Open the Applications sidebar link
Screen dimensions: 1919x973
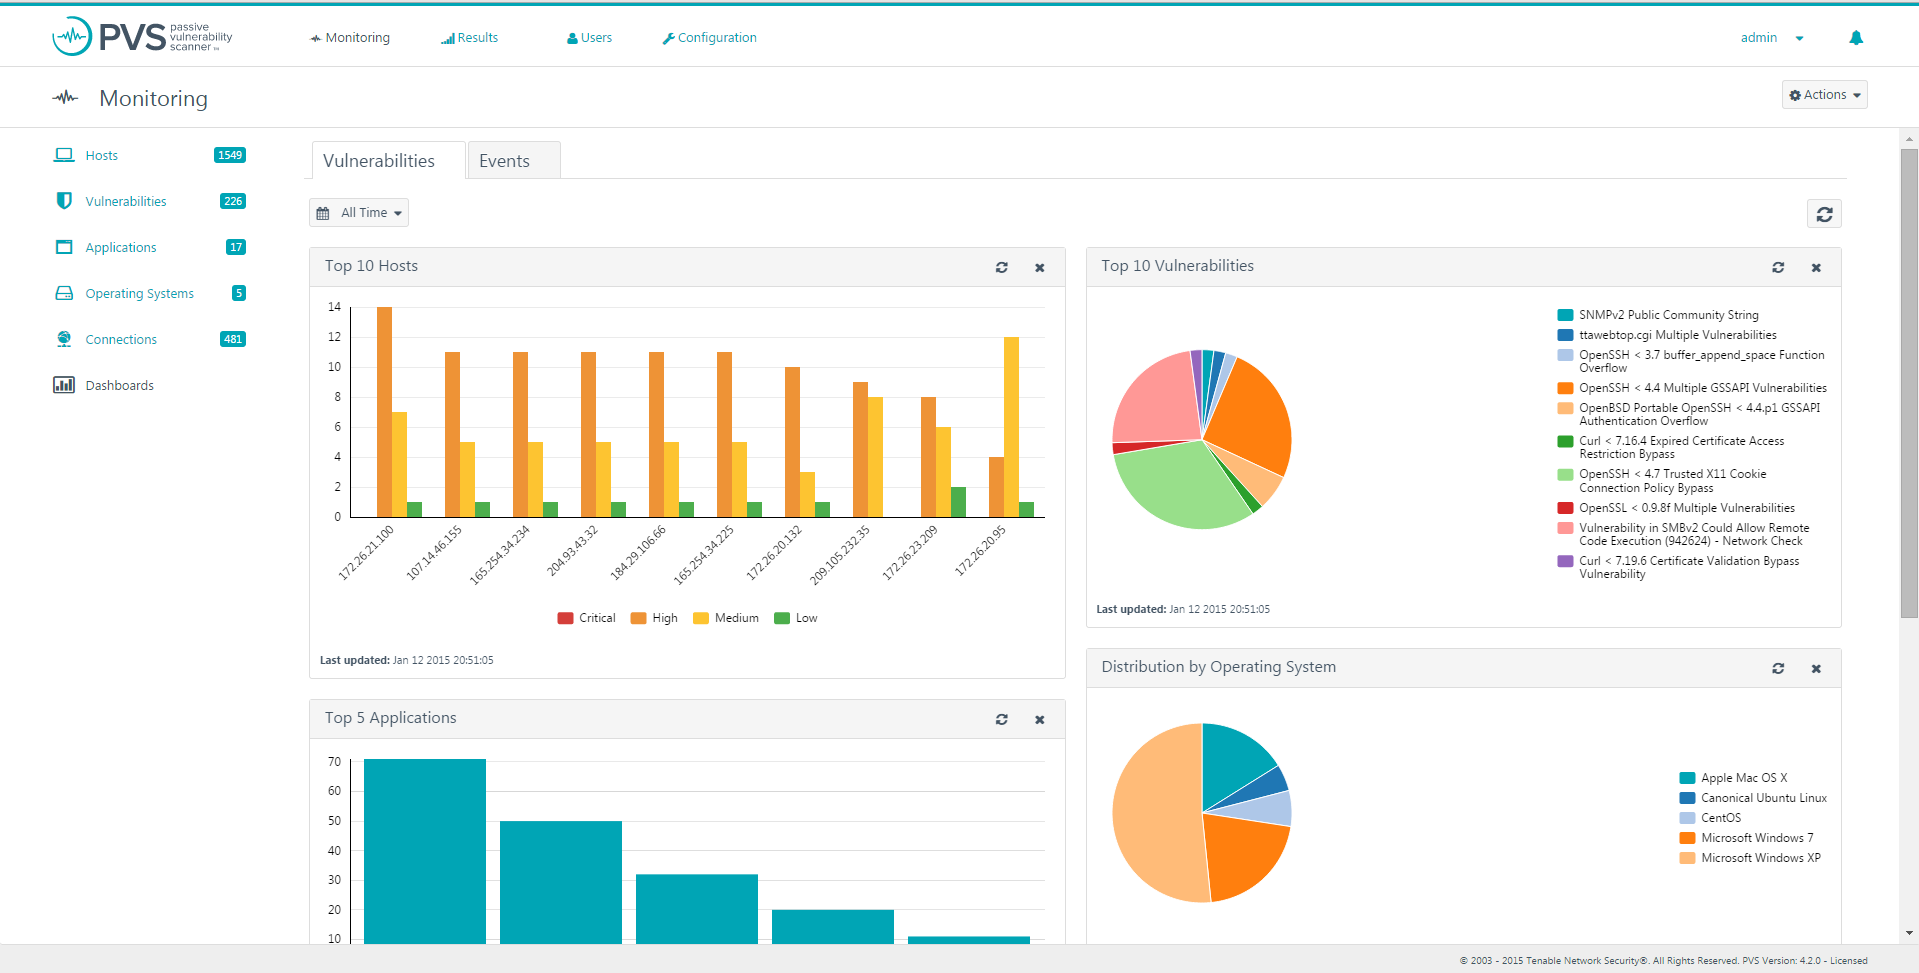point(121,247)
